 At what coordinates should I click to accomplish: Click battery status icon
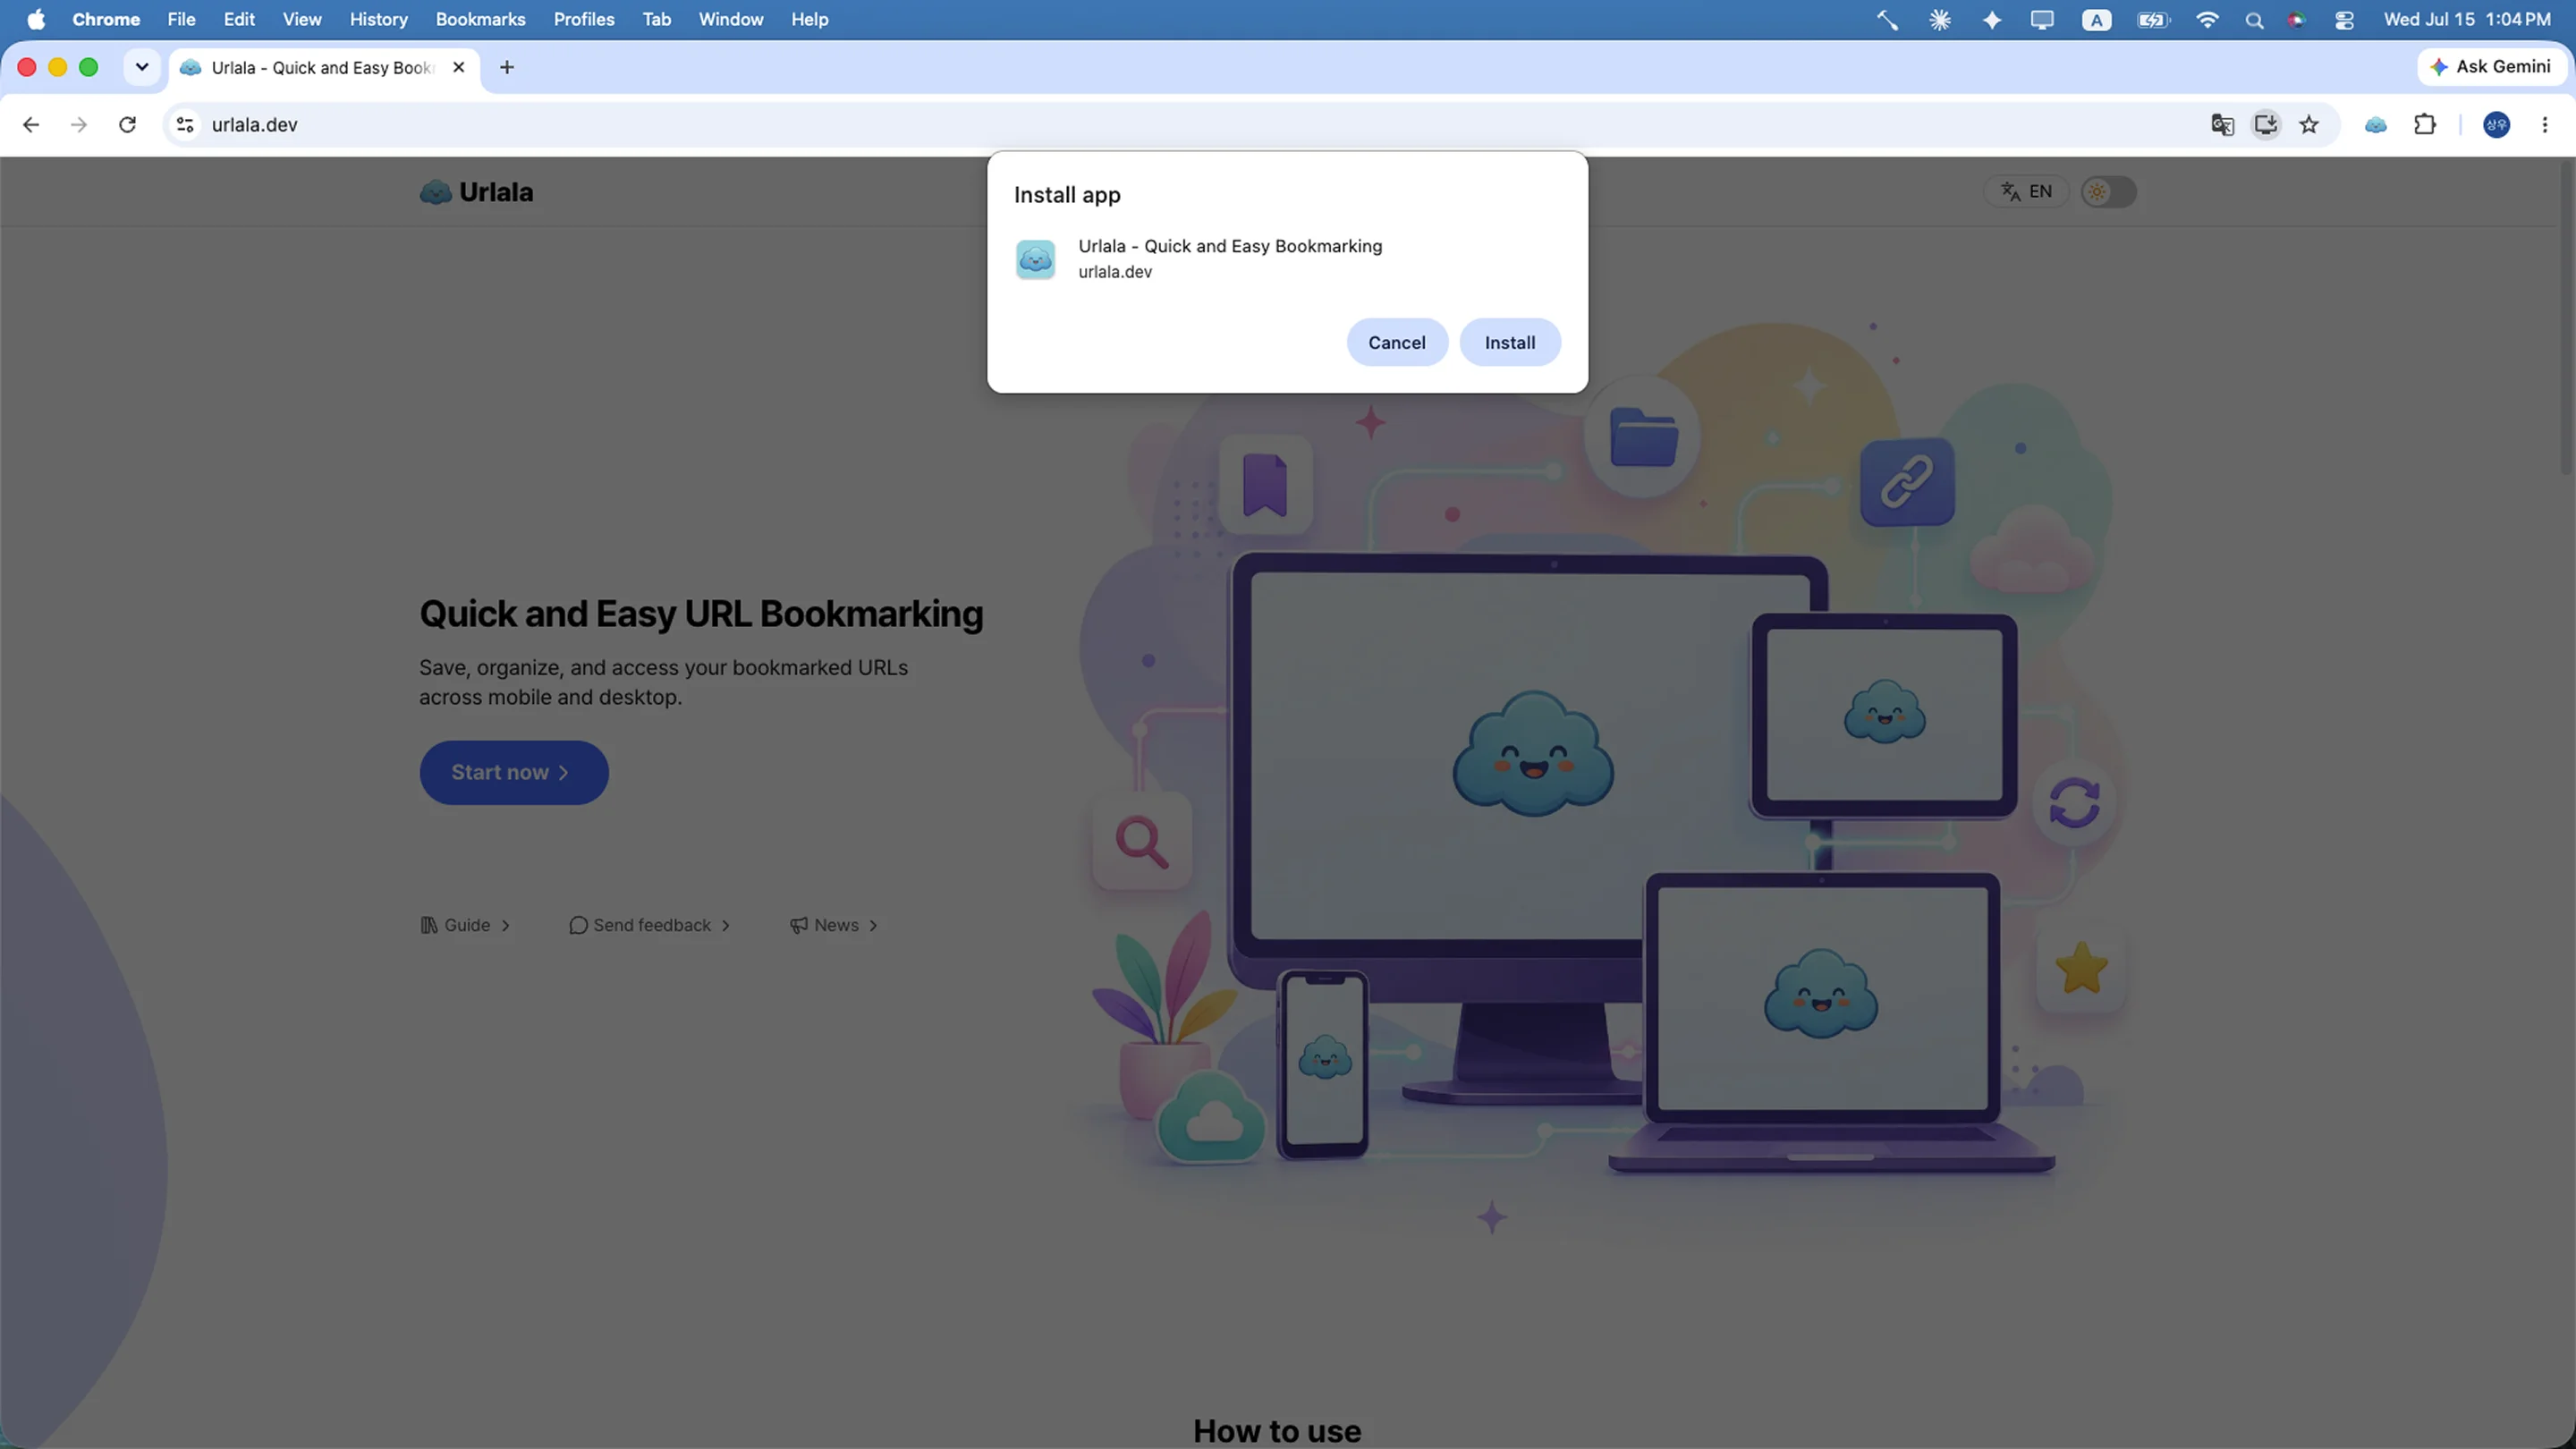2153,19
